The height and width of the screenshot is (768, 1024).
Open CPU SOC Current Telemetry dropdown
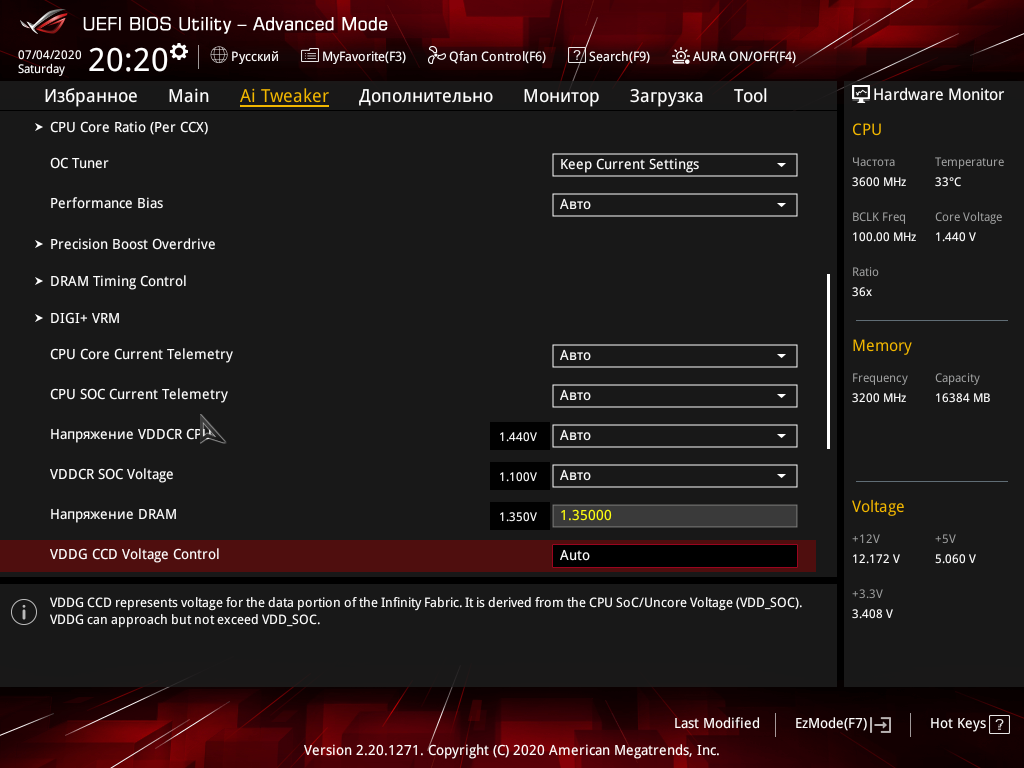[675, 395]
